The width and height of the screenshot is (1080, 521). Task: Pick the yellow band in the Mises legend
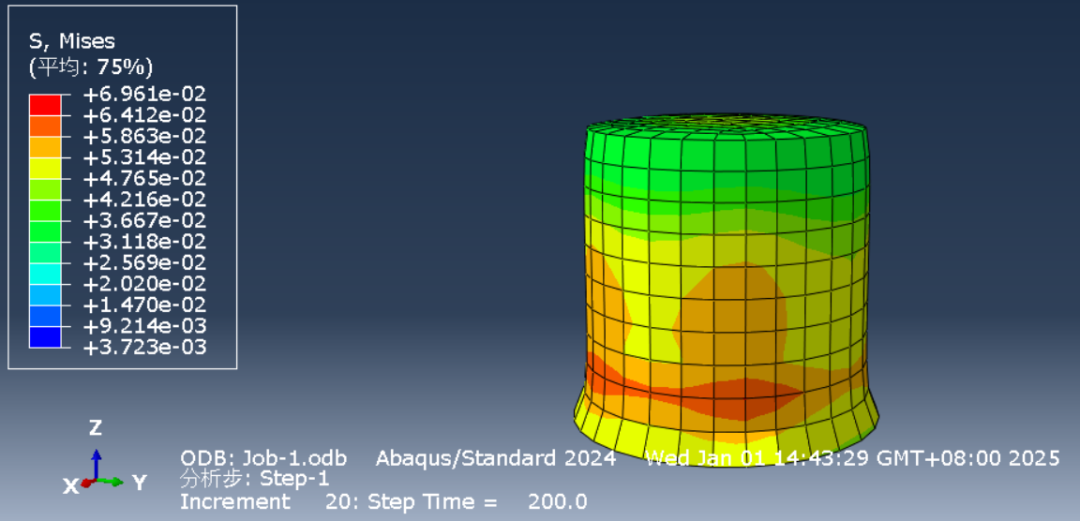[x=45, y=168]
